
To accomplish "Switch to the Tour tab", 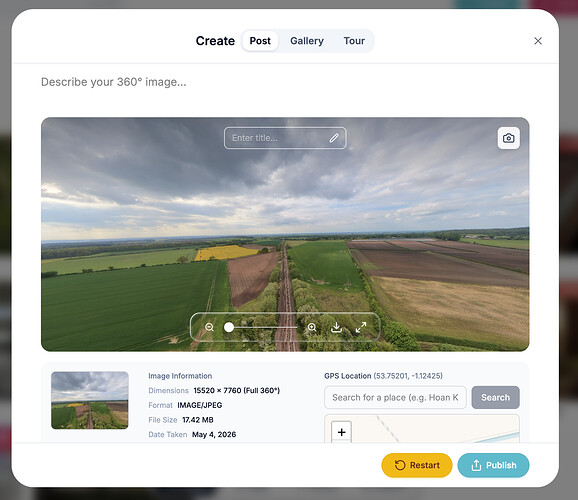I will [x=354, y=41].
